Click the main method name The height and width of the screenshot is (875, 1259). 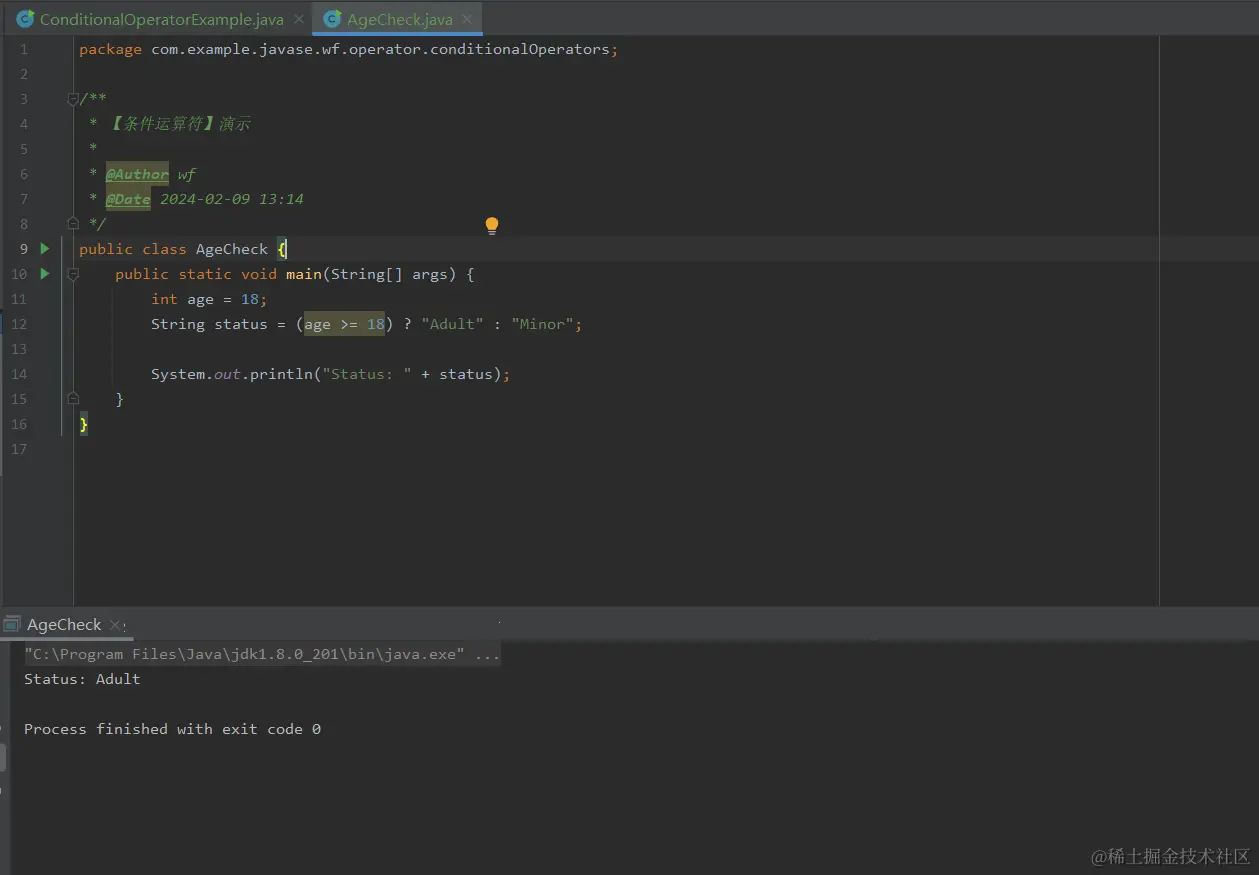304,274
